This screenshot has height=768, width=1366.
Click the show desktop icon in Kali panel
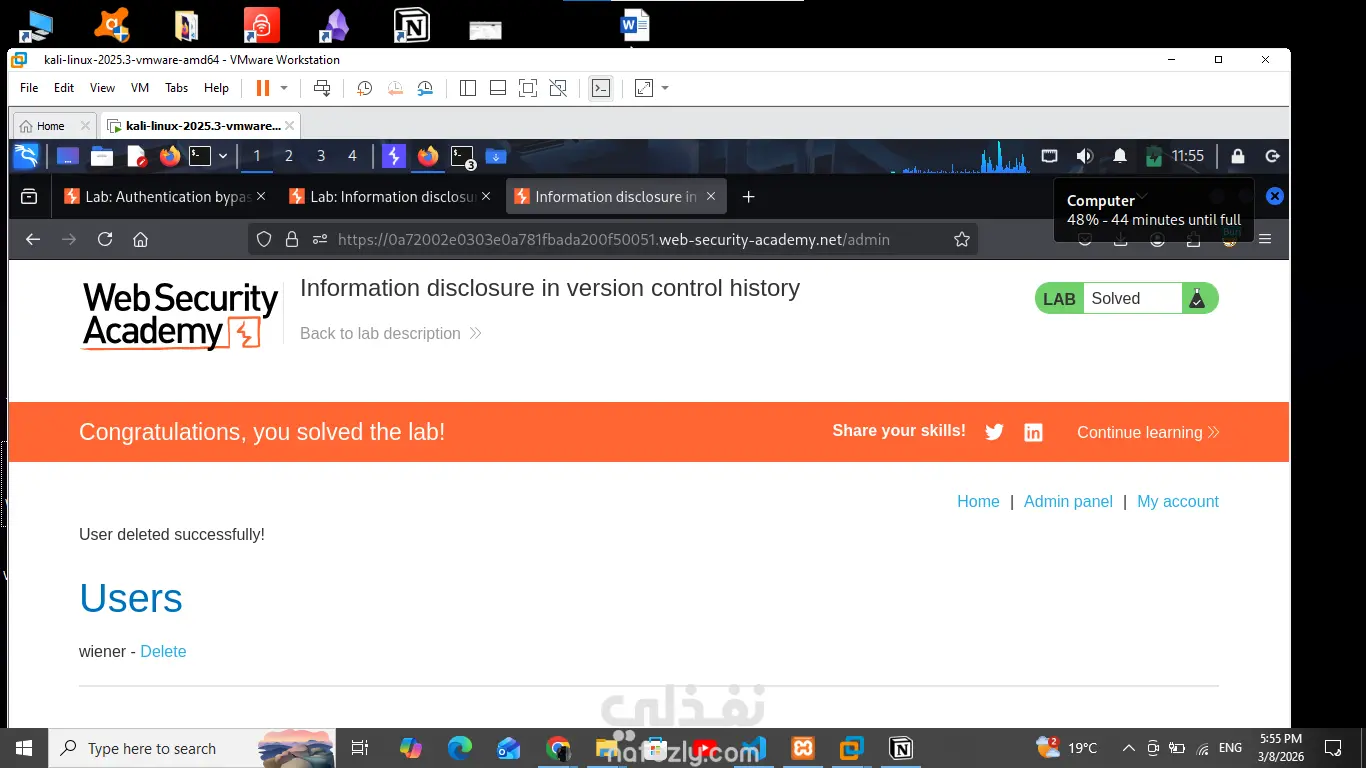pos(68,156)
